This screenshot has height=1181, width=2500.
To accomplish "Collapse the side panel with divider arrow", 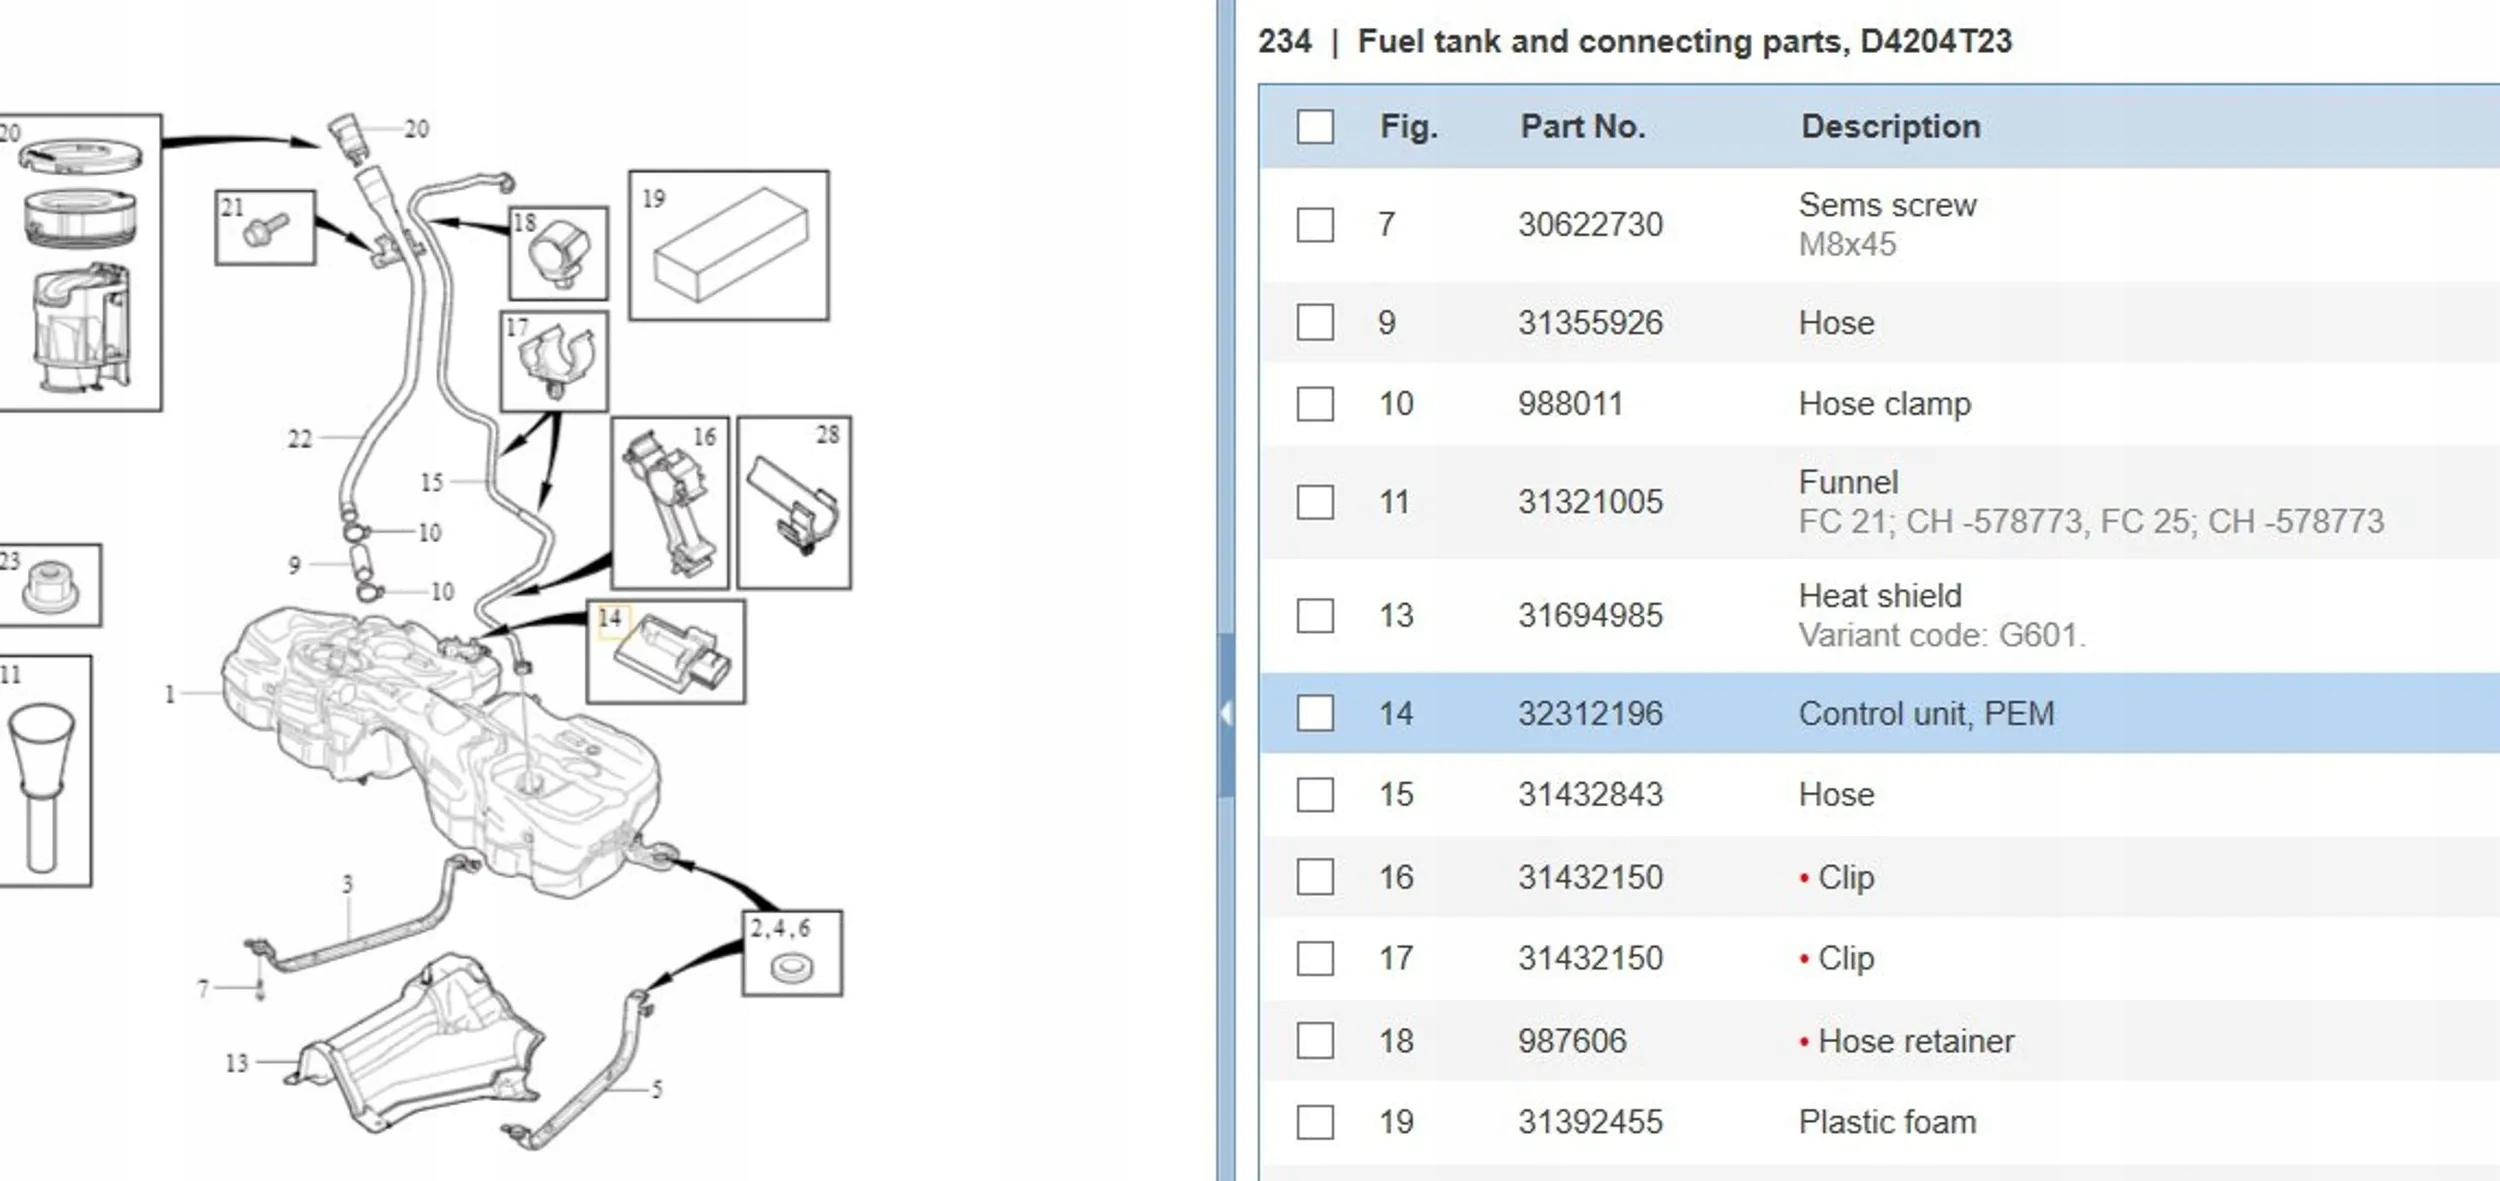I will coord(1226,713).
